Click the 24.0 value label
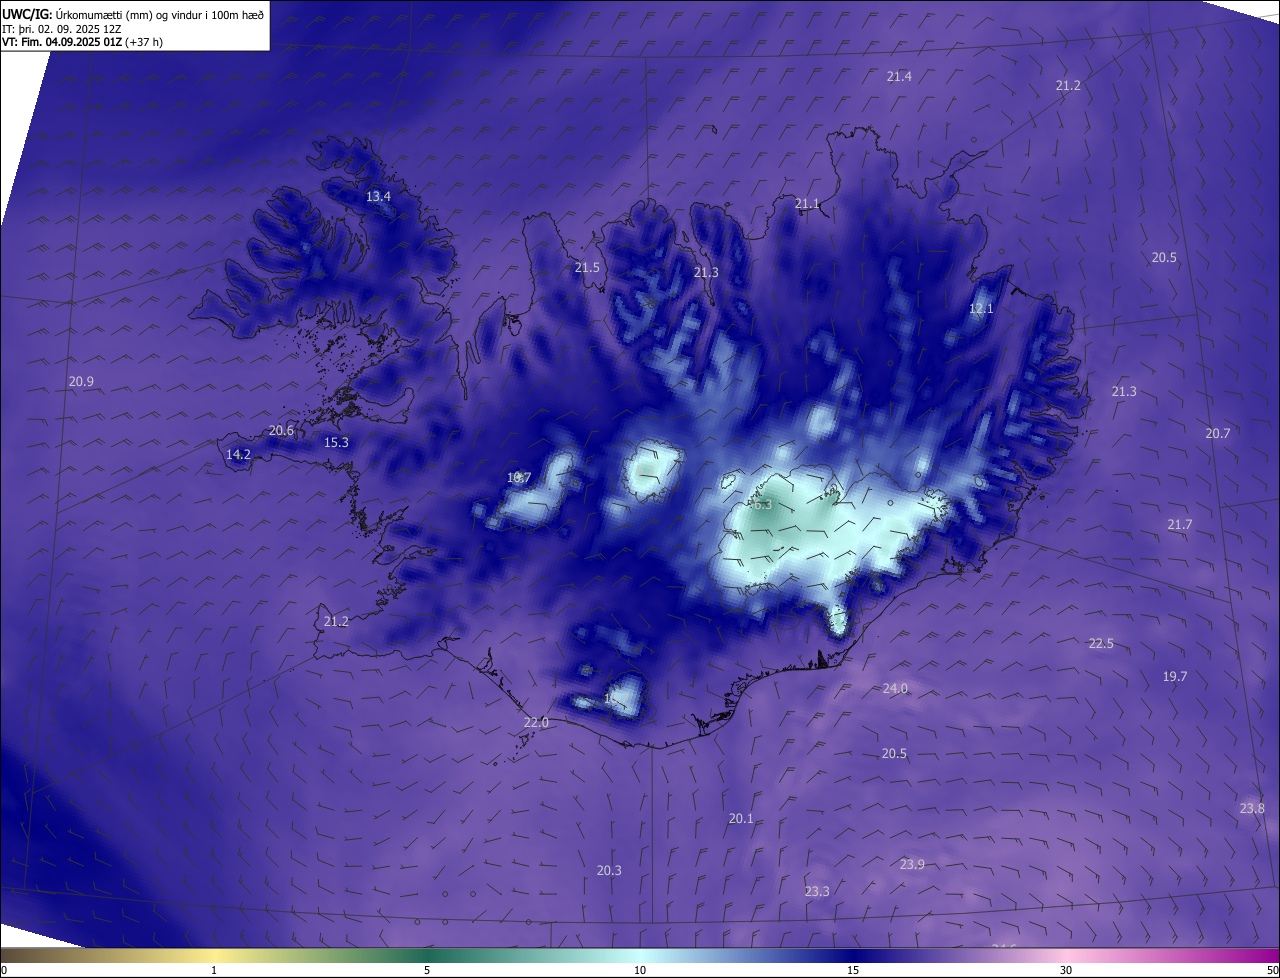Screen dimensions: 1280x978 [895, 688]
